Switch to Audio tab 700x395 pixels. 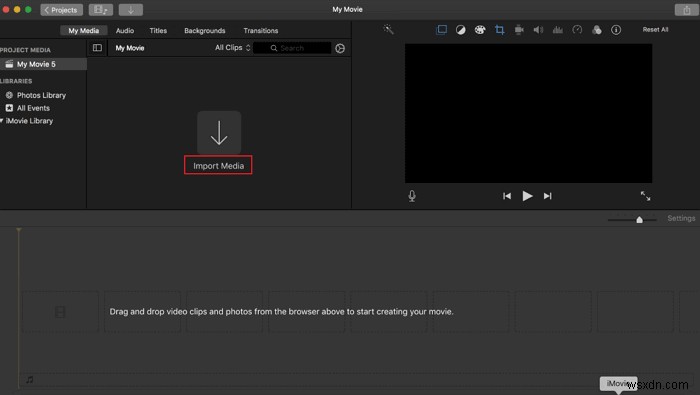pos(125,30)
